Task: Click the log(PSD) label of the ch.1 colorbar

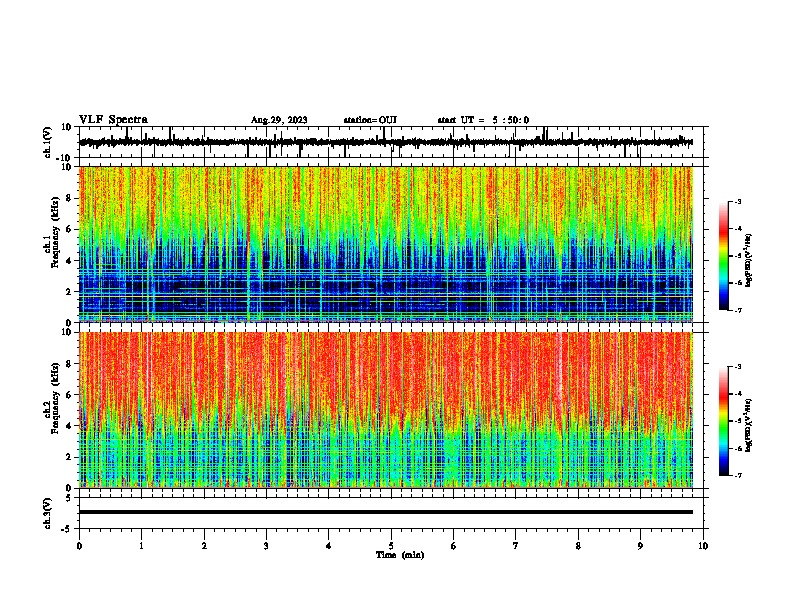Action: (748, 261)
